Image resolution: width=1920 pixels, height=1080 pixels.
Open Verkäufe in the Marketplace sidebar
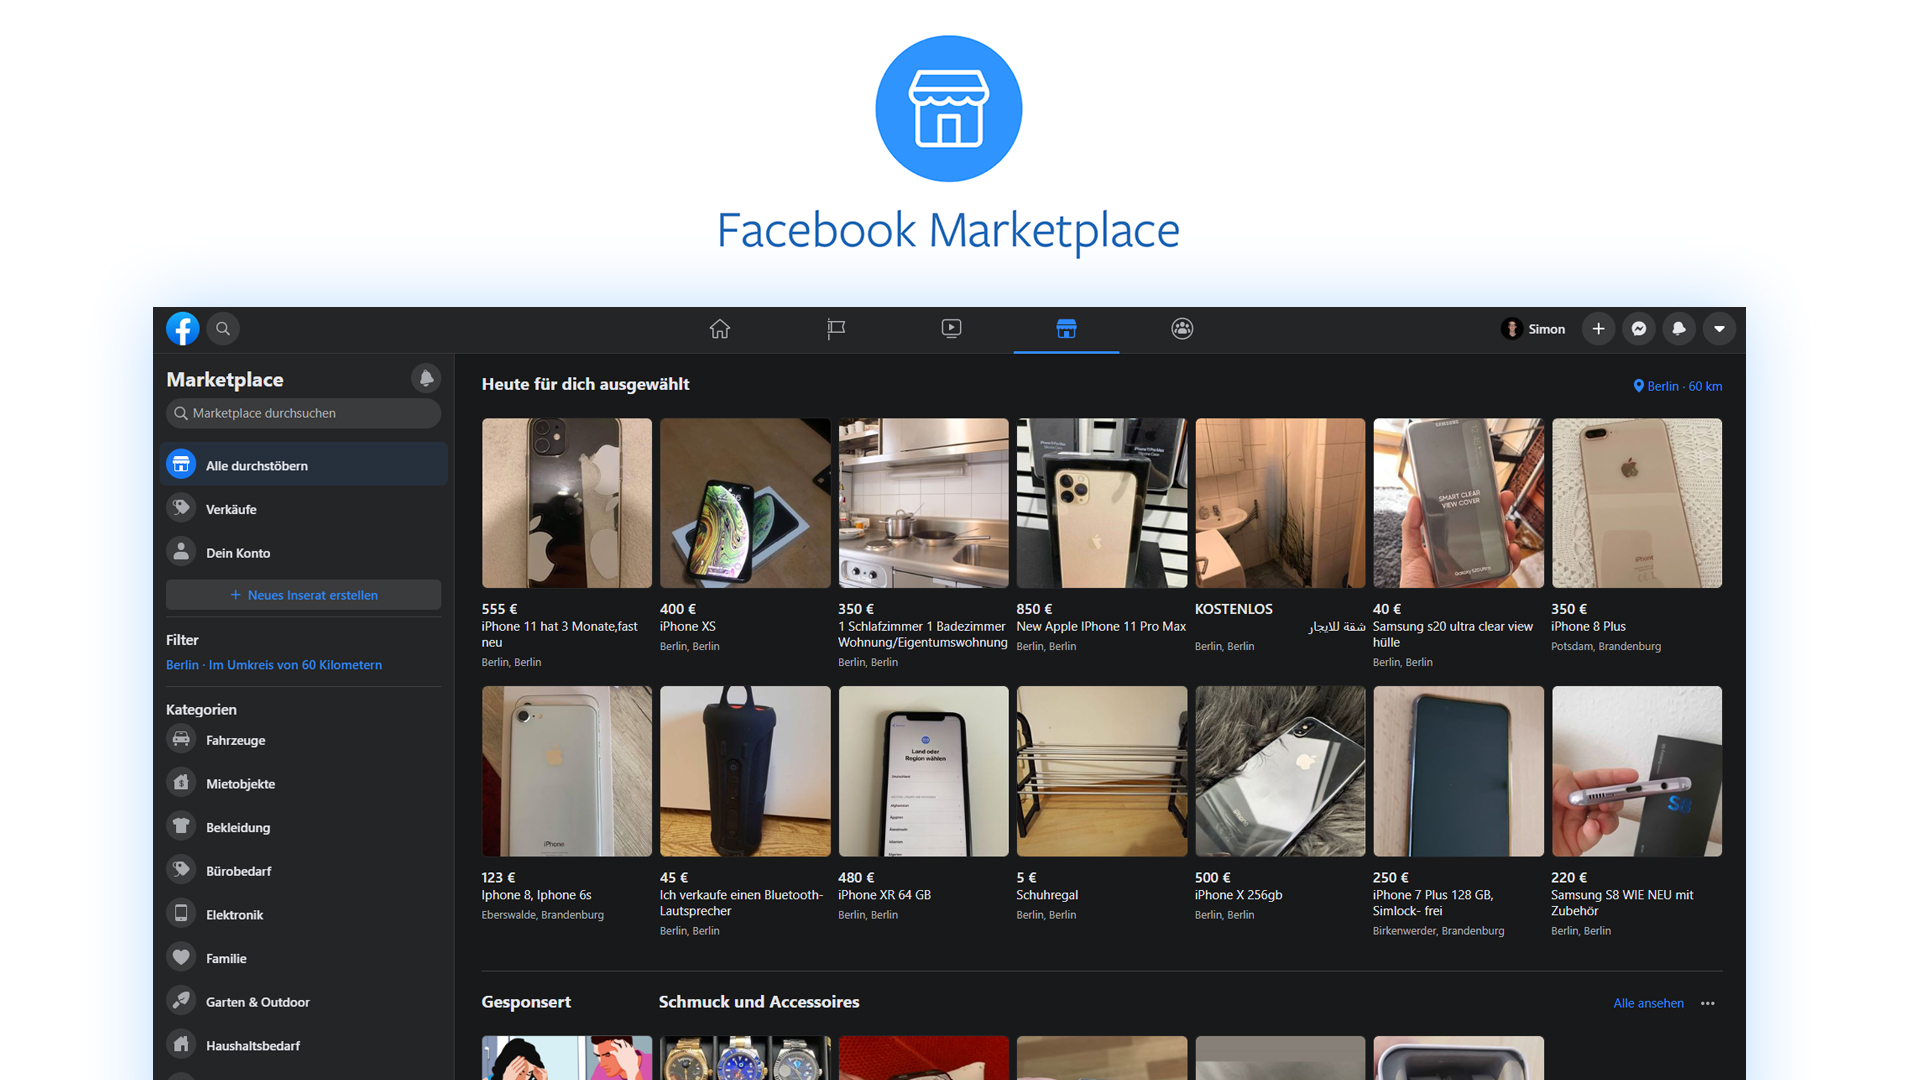pyautogui.click(x=229, y=509)
